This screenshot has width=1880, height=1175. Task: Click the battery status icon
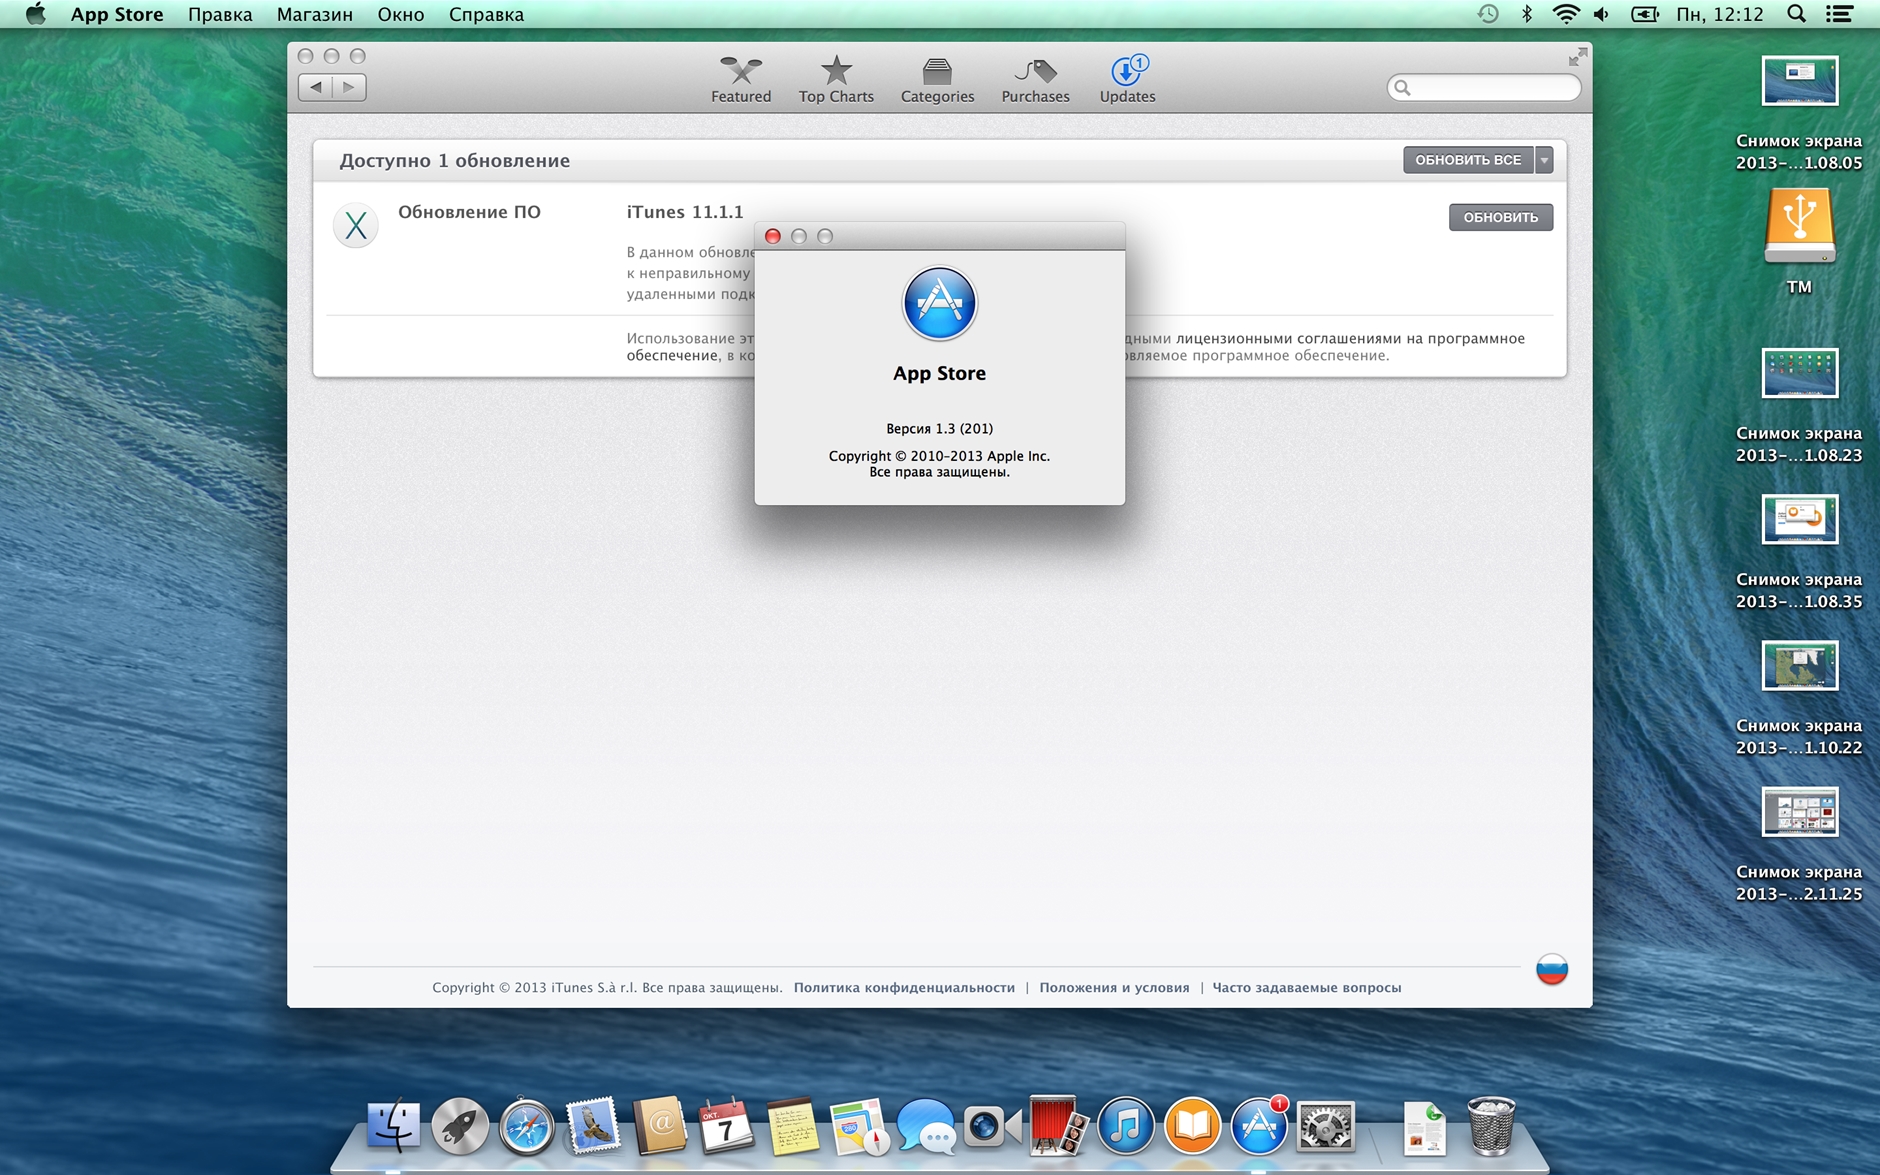pos(1645,14)
